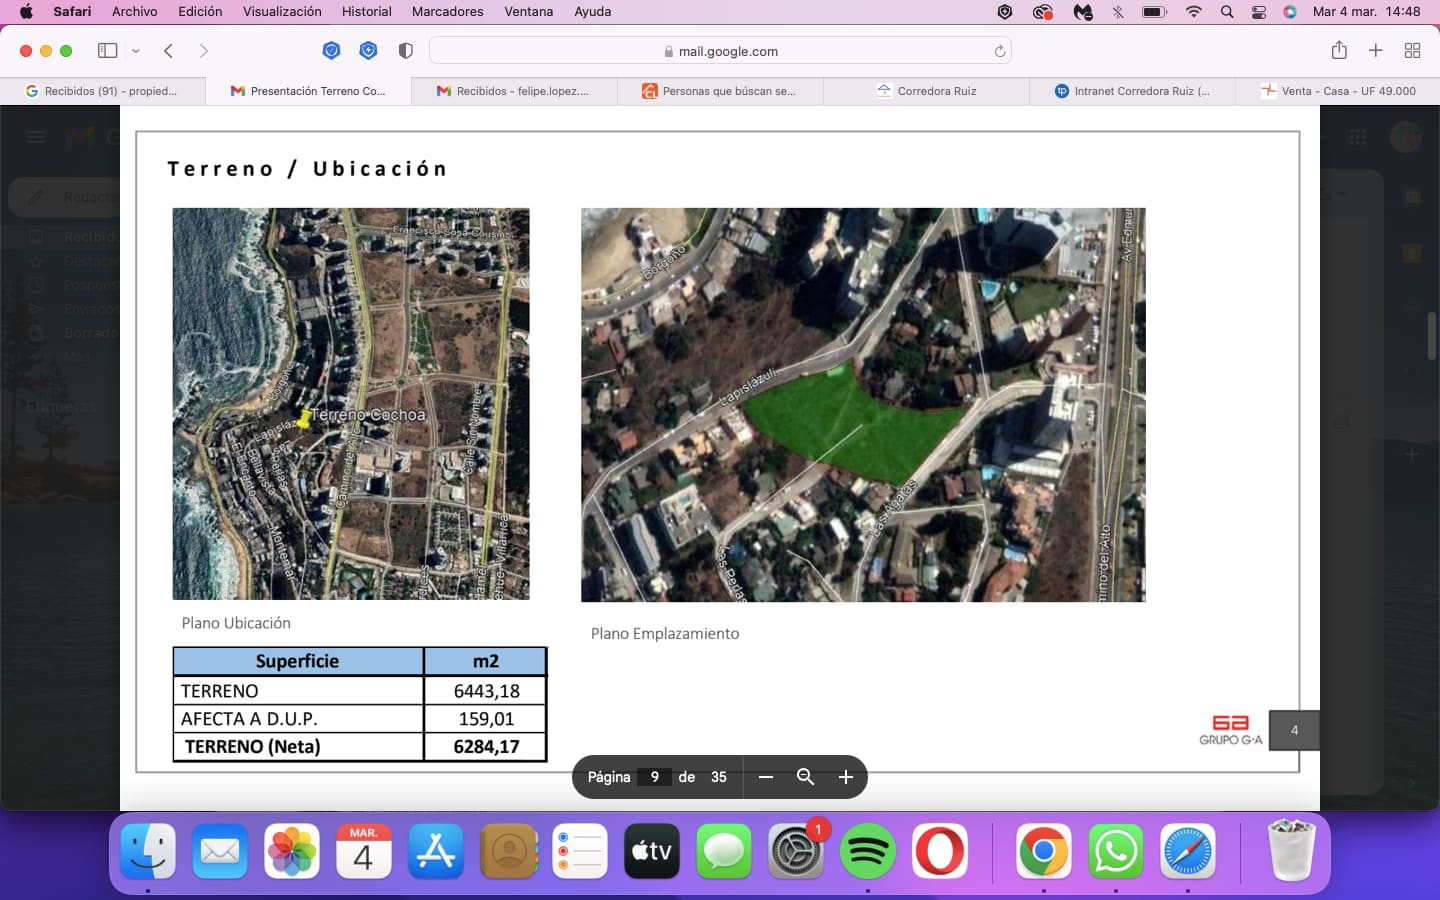This screenshot has width=1440, height=900.
Task: Switch to Presentación Terreno Co... tab
Action: tap(308, 91)
